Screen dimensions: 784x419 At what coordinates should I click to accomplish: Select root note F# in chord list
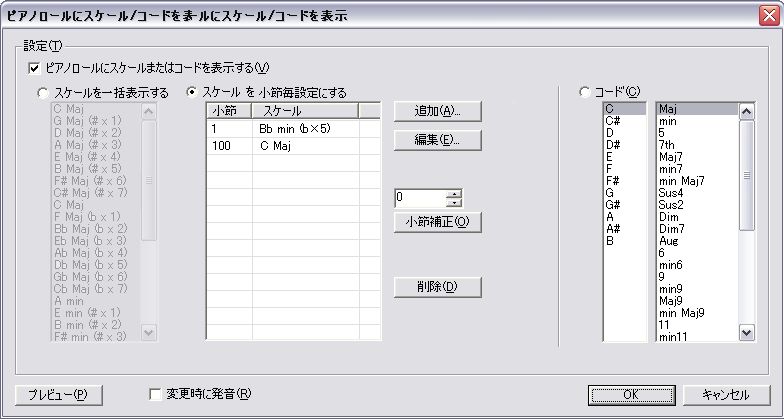[x=624, y=181]
